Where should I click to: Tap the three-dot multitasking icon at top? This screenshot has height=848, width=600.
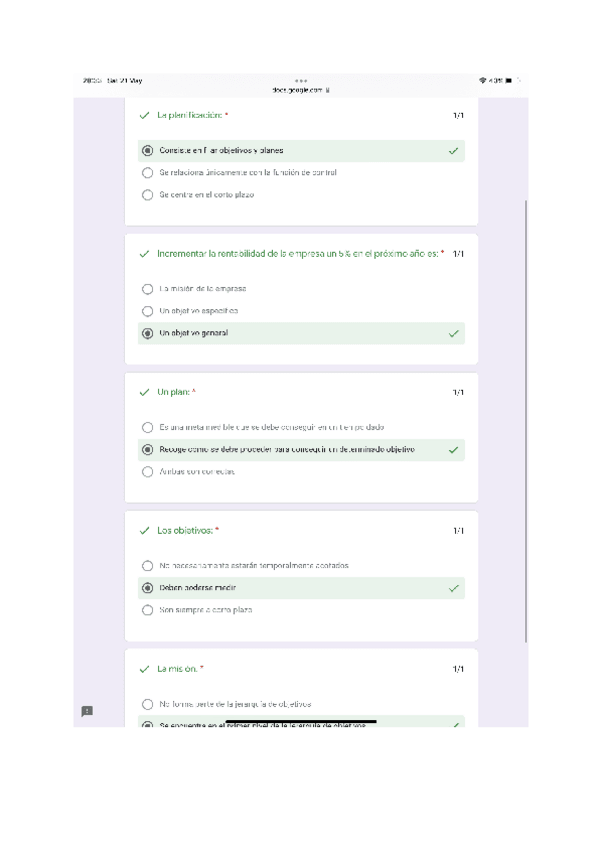tap(301, 80)
